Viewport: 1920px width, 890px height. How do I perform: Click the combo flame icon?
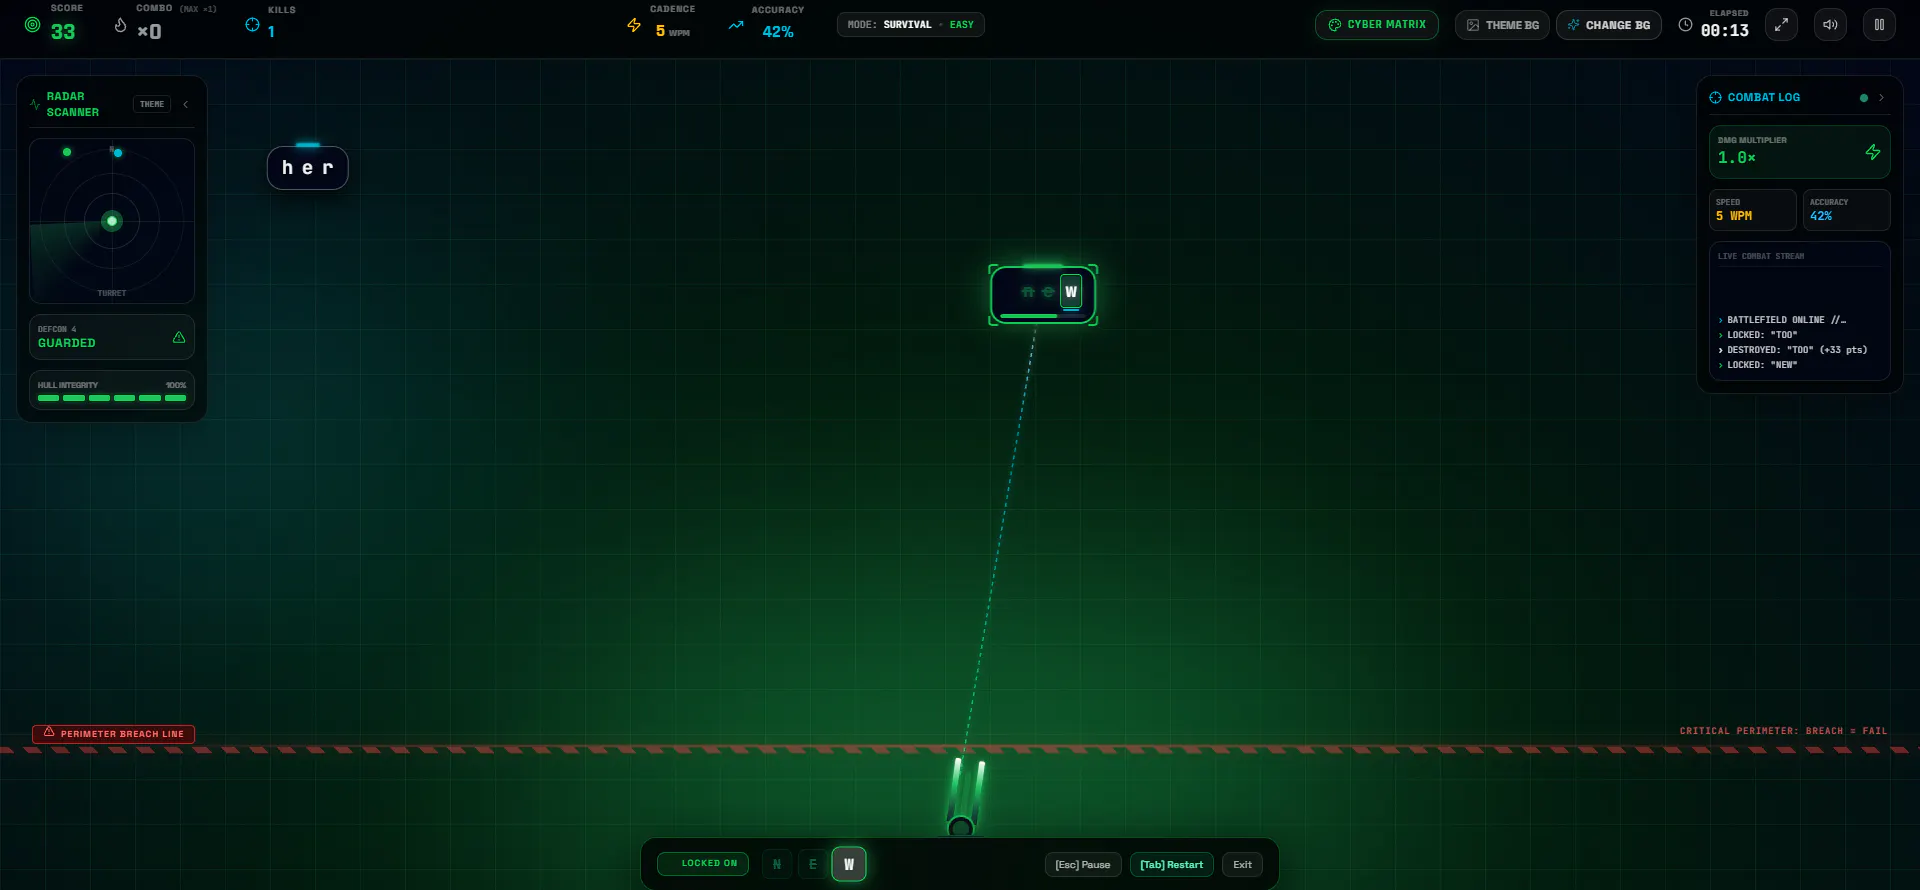point(120,25)
